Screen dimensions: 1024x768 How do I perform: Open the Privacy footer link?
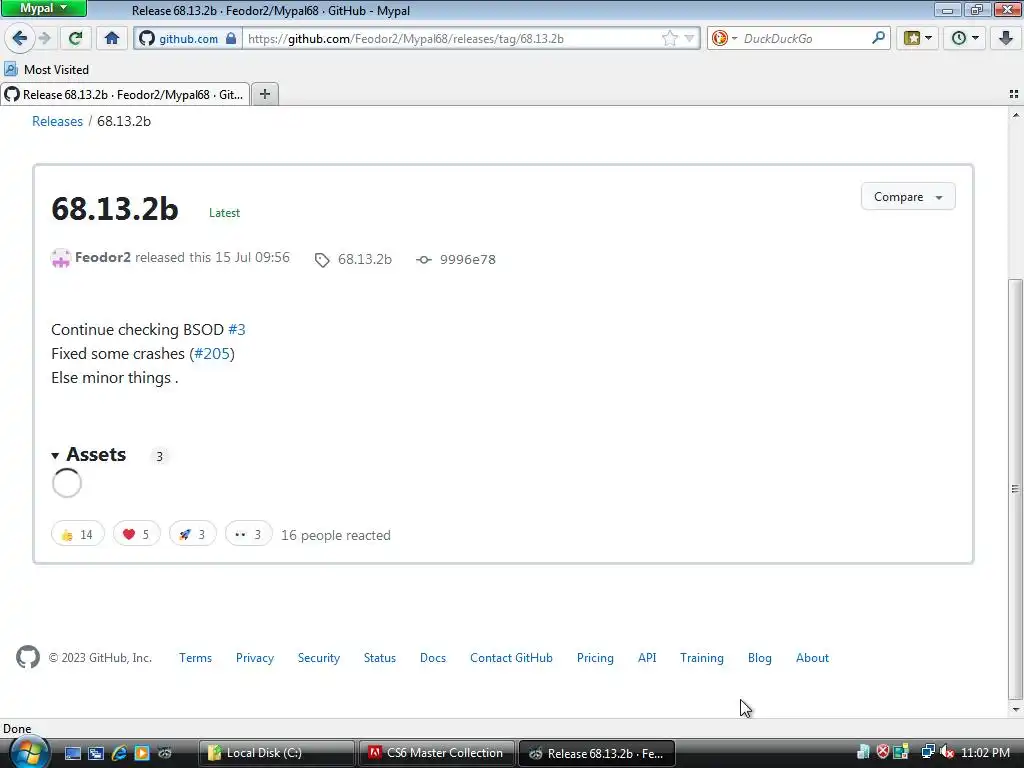[x=255, y=658]
